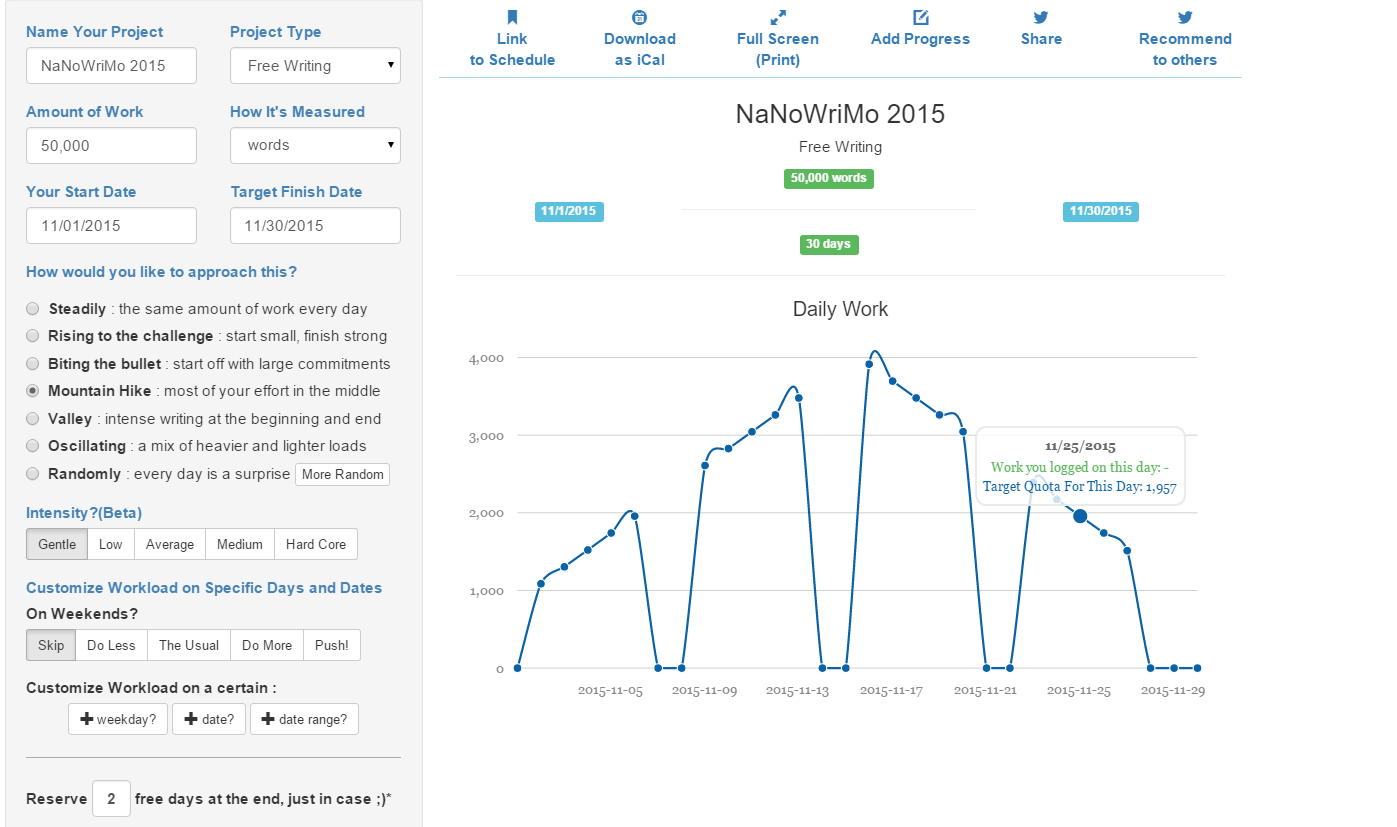
Task: Click the "1,000" y-axis label
Action: tap(486, 591)
